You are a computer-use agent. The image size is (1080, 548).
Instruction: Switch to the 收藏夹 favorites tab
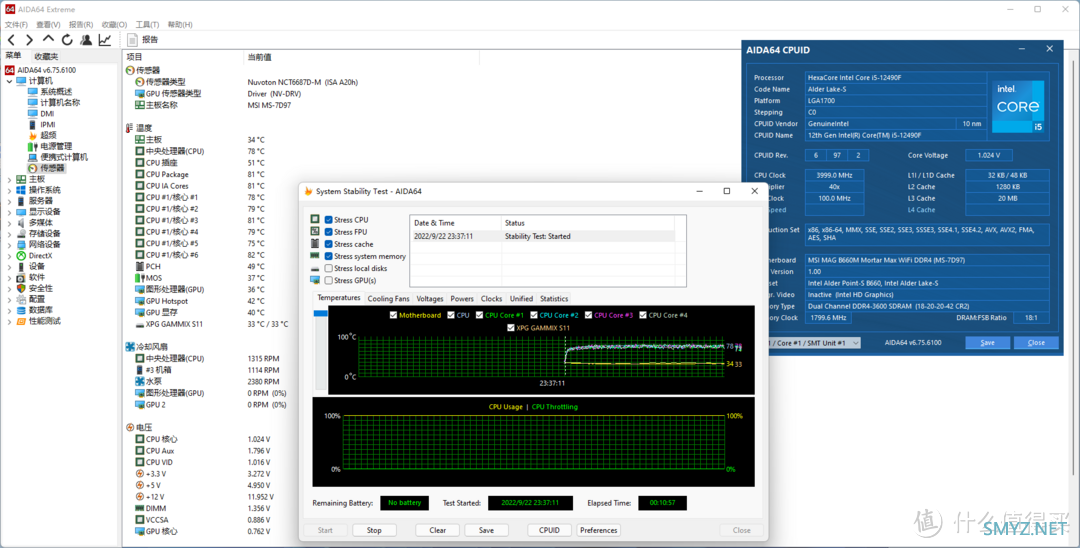(x=46, y=56)
